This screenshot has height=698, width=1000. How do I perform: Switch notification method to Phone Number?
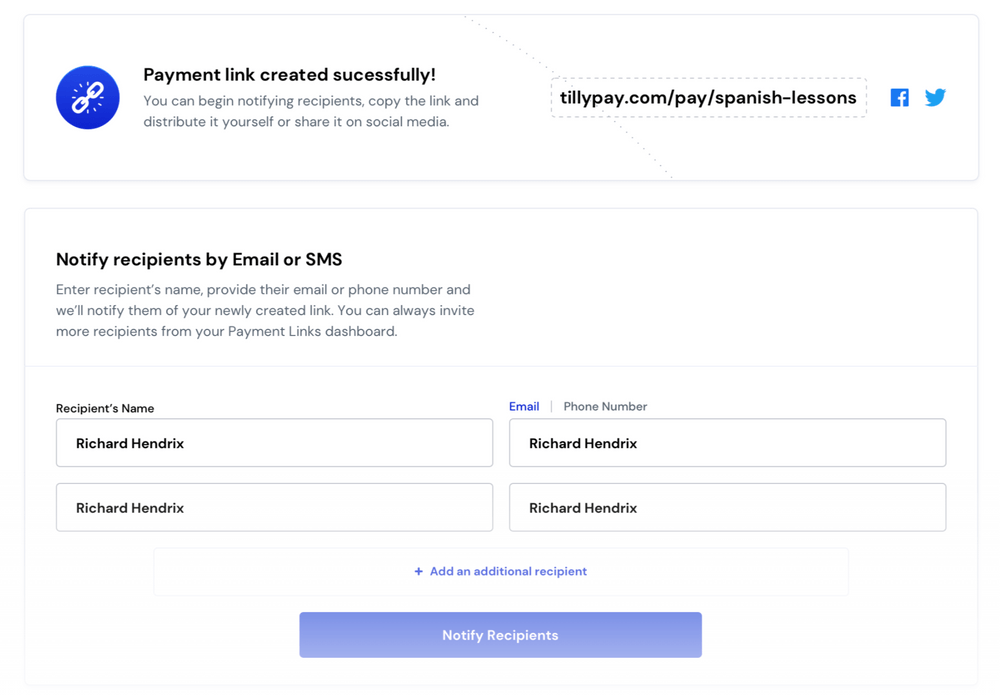click(605, 406)
